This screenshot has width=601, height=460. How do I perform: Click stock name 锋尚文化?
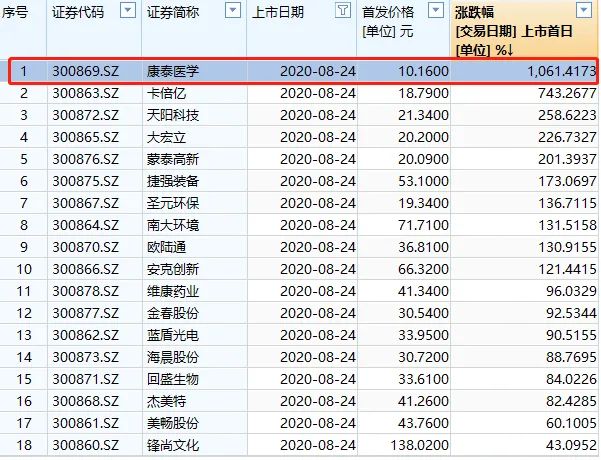click(x=173, y=445)
